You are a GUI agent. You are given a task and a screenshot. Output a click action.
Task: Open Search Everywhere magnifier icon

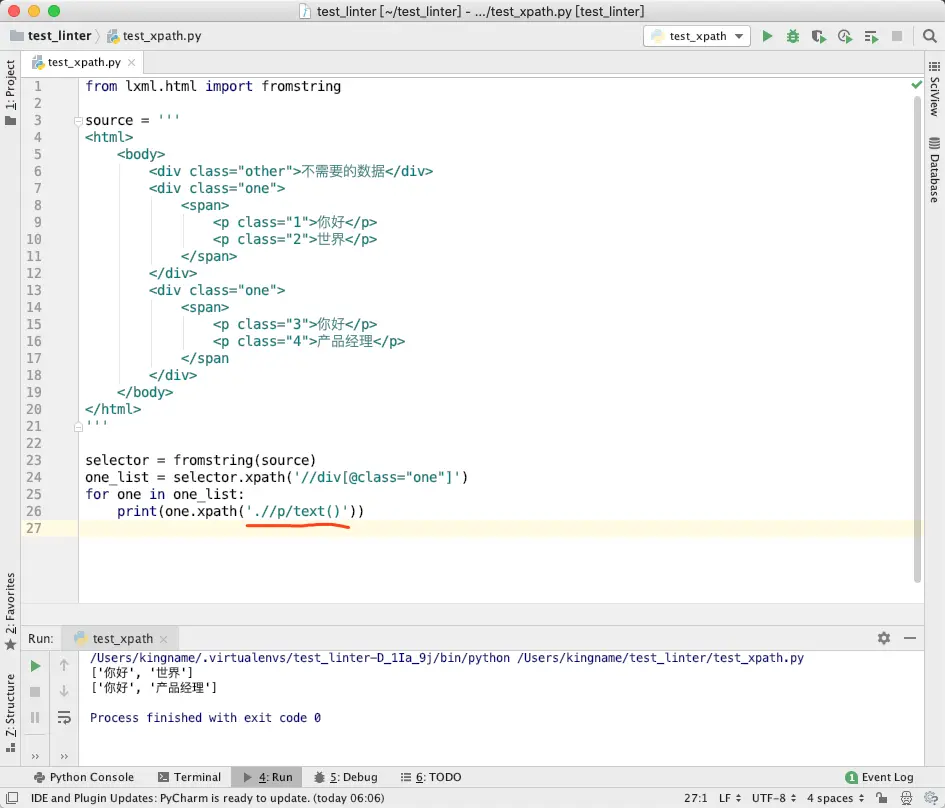pyautogui.click(x=929, y=36)
